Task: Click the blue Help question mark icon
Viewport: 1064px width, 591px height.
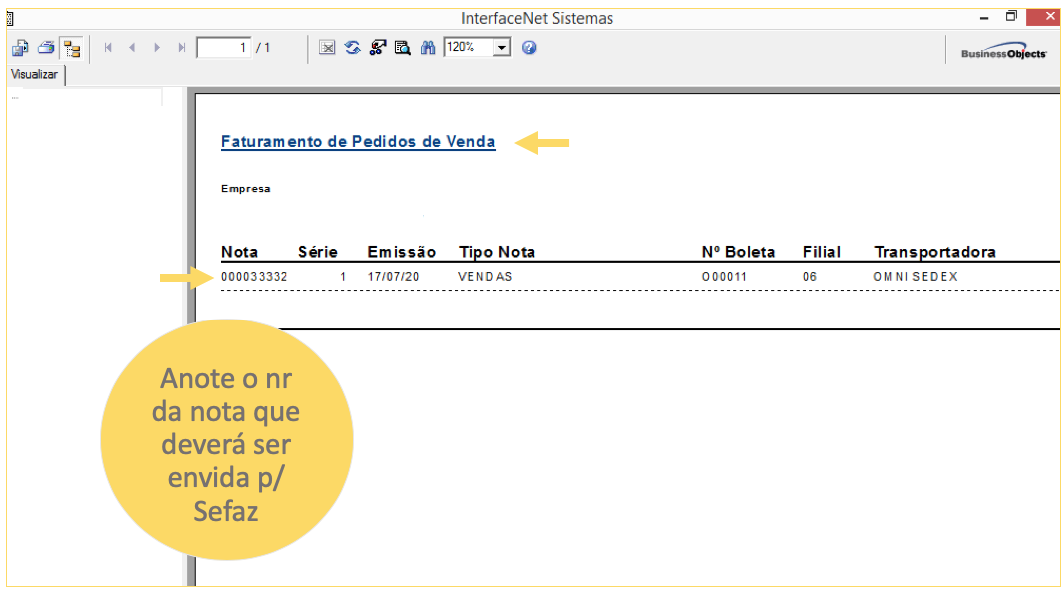Action: click(x=529, y=47)
